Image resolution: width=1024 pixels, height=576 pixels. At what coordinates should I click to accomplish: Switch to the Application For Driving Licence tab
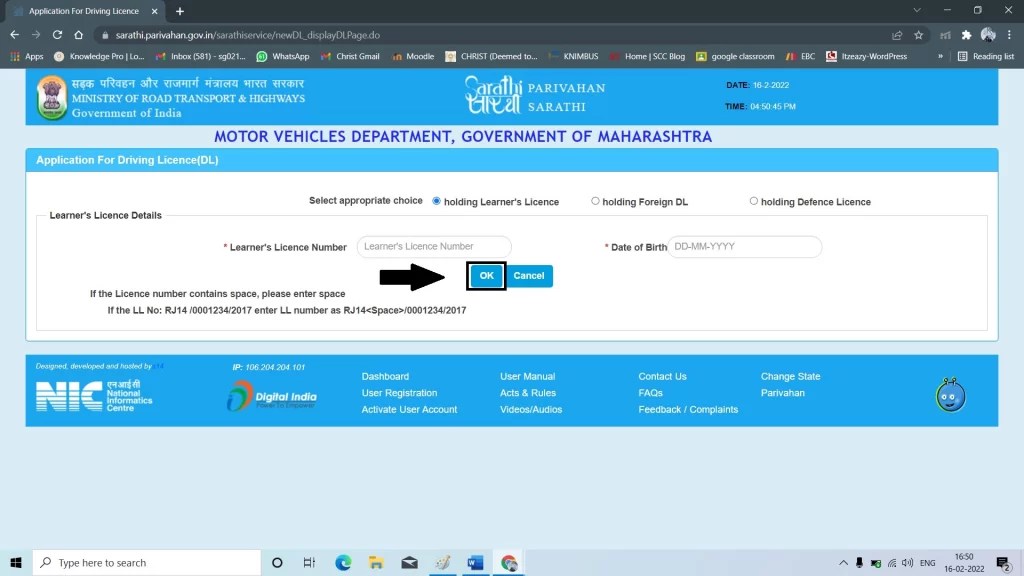[x=85, y=11]
